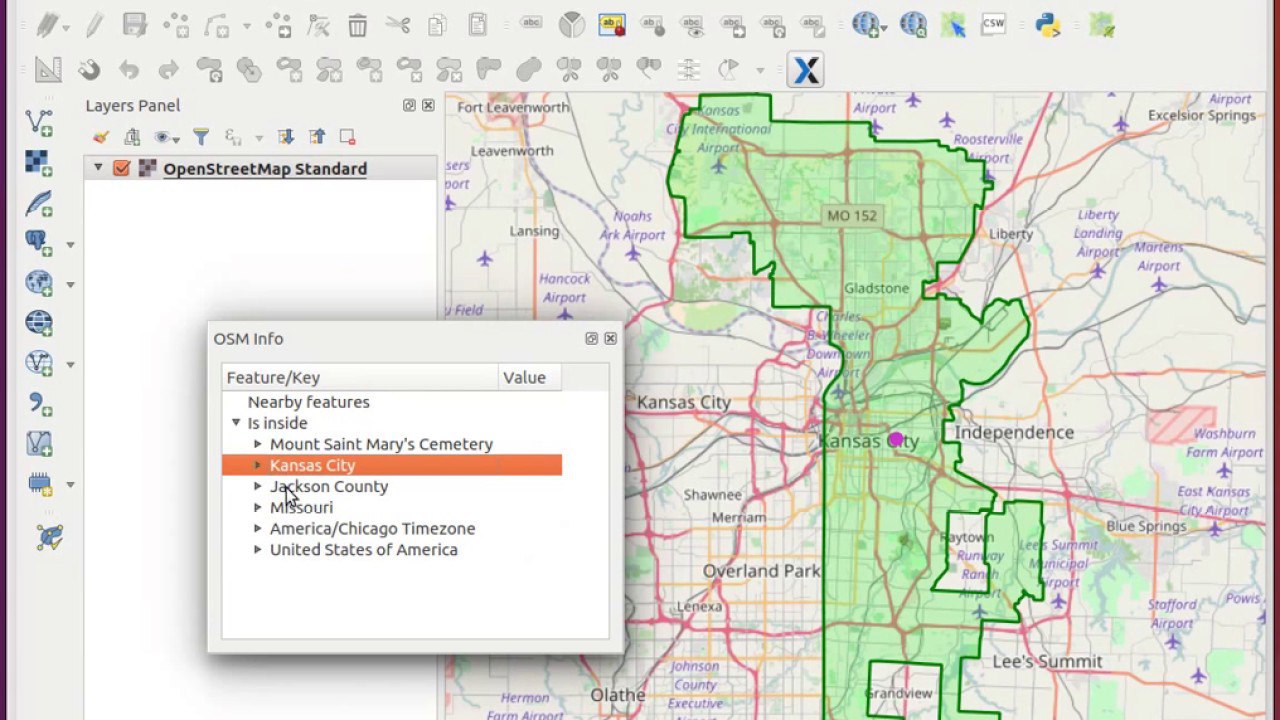Select the 'Missouri' row in OSM Info

(301, 507)
